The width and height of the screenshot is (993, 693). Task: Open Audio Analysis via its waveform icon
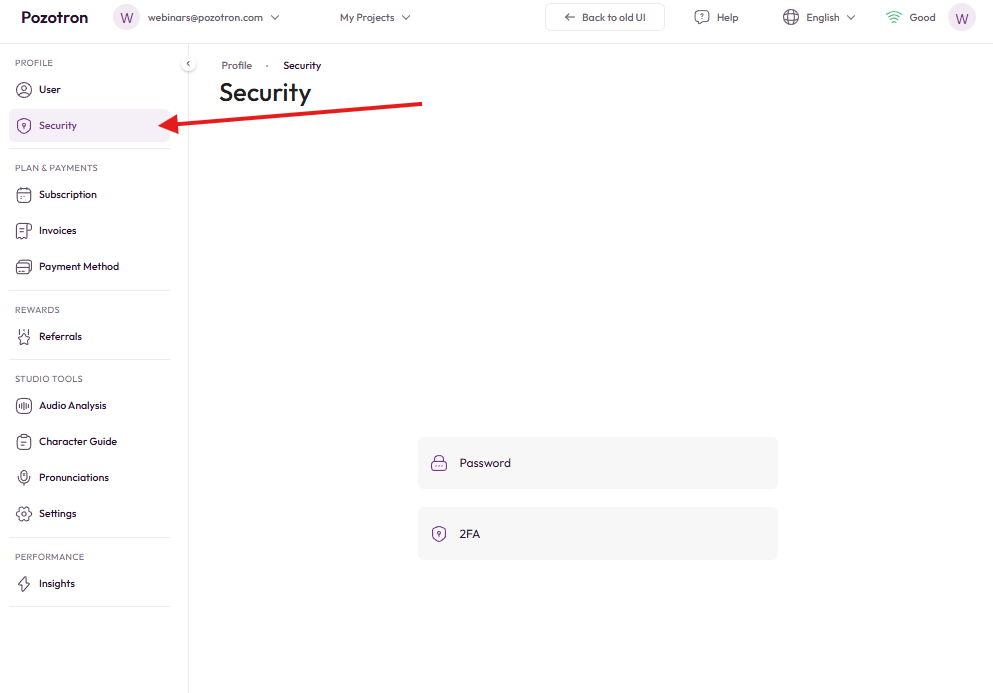point(24,406)
